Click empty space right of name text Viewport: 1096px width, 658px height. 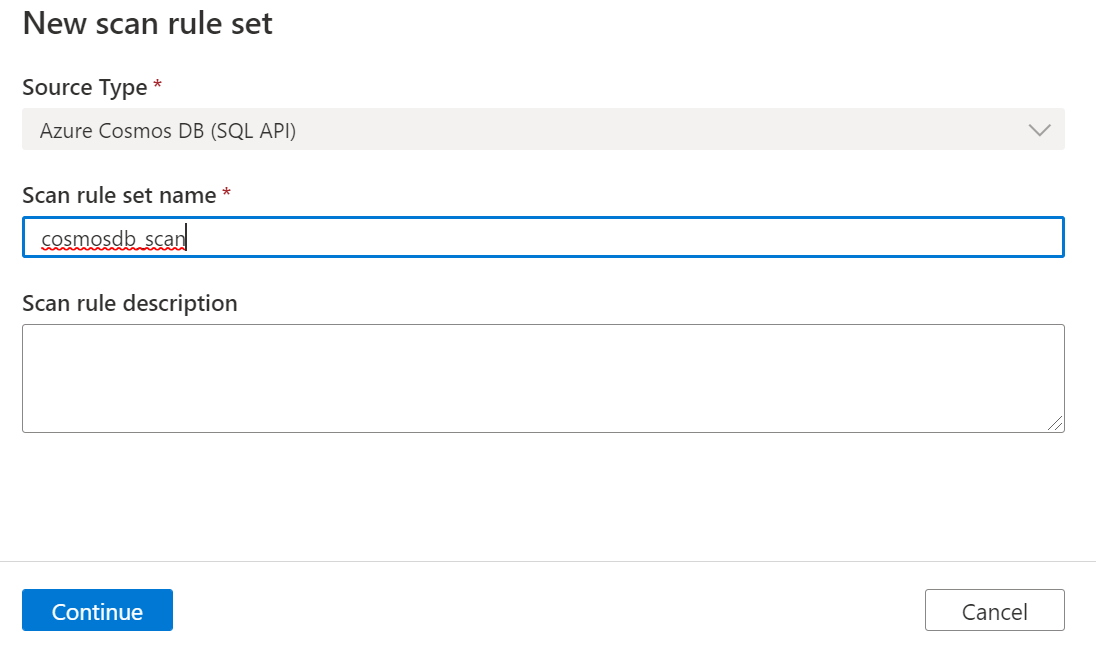point(620,238)
